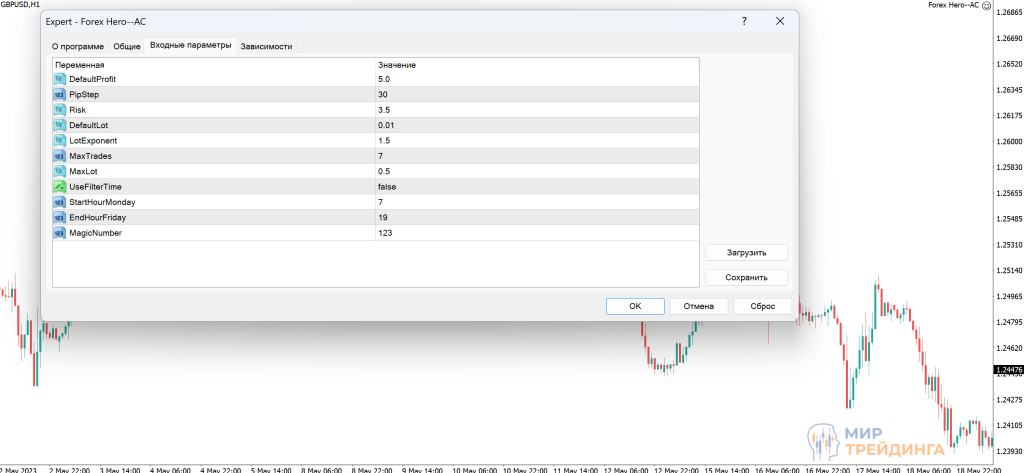Confirm settings with the OK button
Image resolution: width=1024 pixels, height=473 pixels.
(634, 306)
